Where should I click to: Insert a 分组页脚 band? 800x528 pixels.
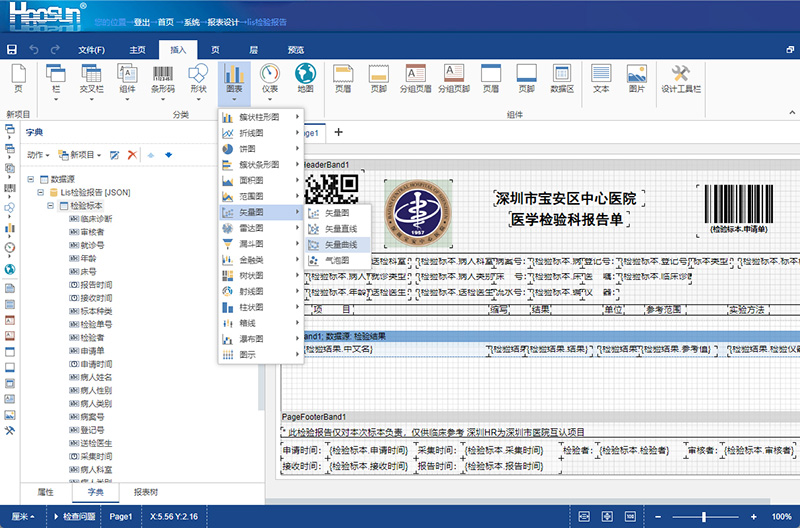[454, 79]
